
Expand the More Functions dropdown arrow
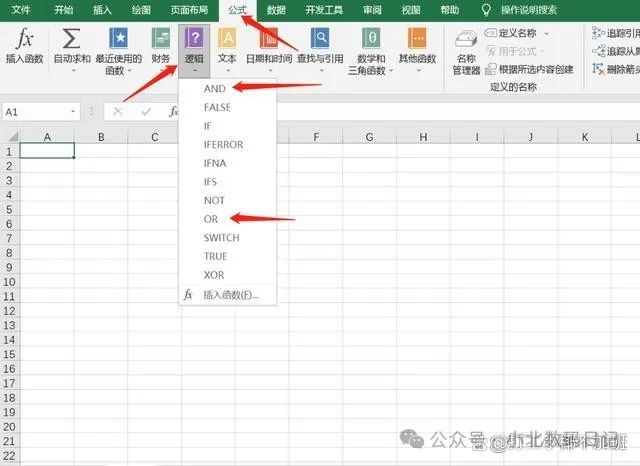tap(418, 71)
